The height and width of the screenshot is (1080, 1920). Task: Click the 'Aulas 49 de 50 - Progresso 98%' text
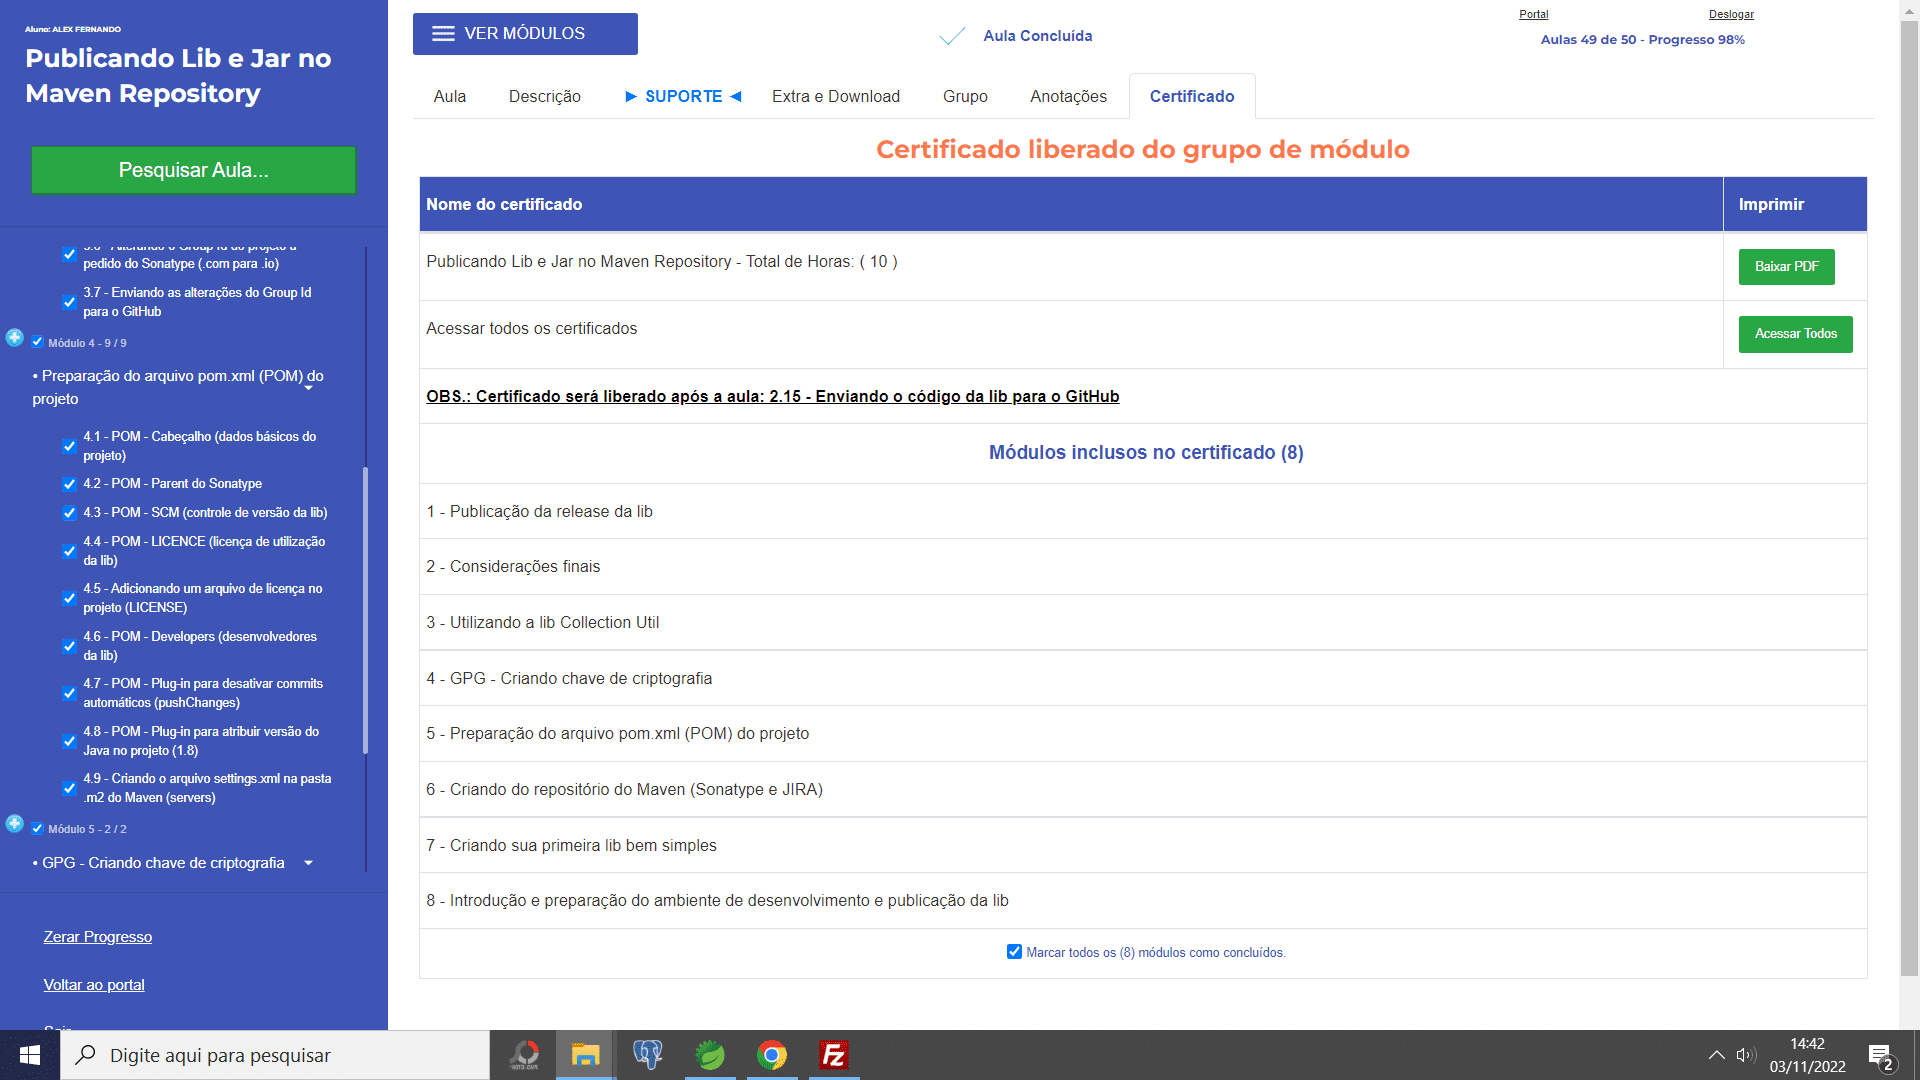(x=1642, y=40)
